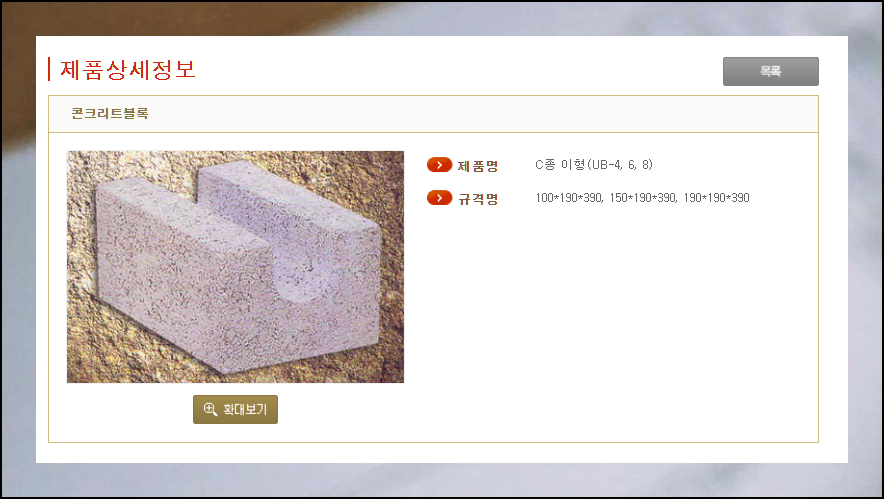
Task: Click the 확대보기 text label
Action: tap(245, 409)
